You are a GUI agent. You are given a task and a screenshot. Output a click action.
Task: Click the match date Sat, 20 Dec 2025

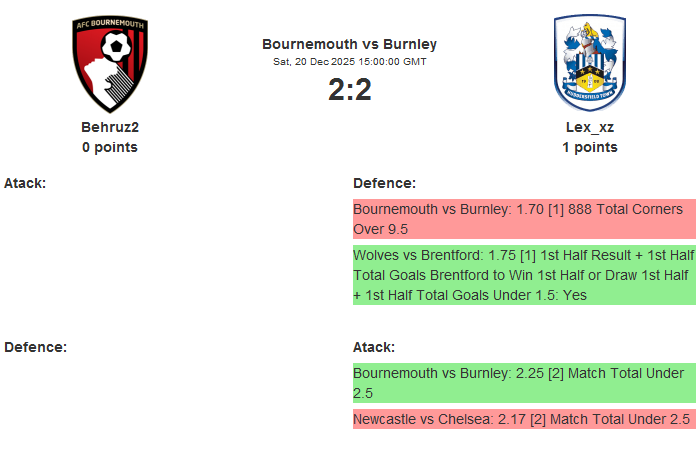[349, 61]
